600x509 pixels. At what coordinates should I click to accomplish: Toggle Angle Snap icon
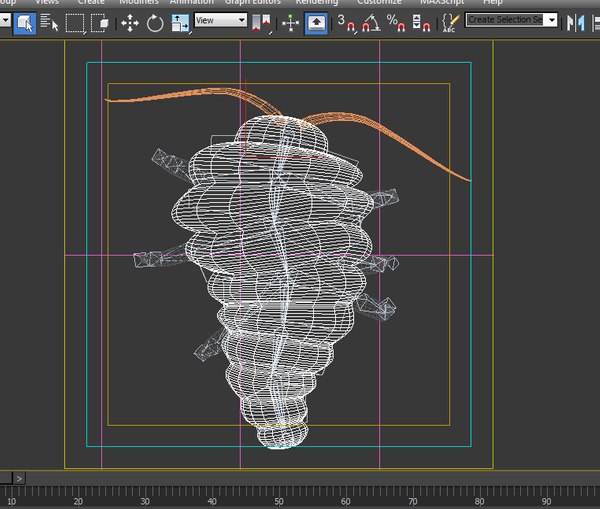pyautogui.click(x=371, y=23)
